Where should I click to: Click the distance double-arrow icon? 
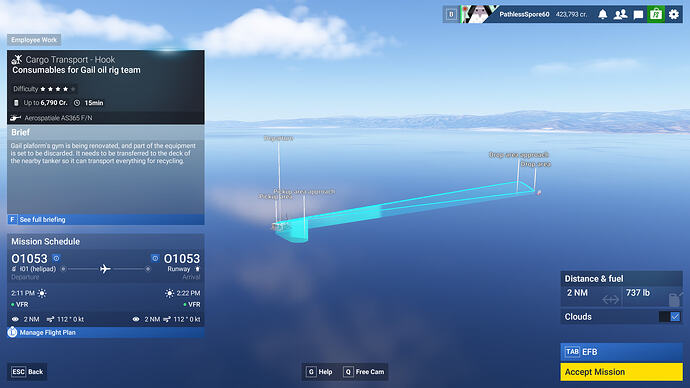pos(610,300)
